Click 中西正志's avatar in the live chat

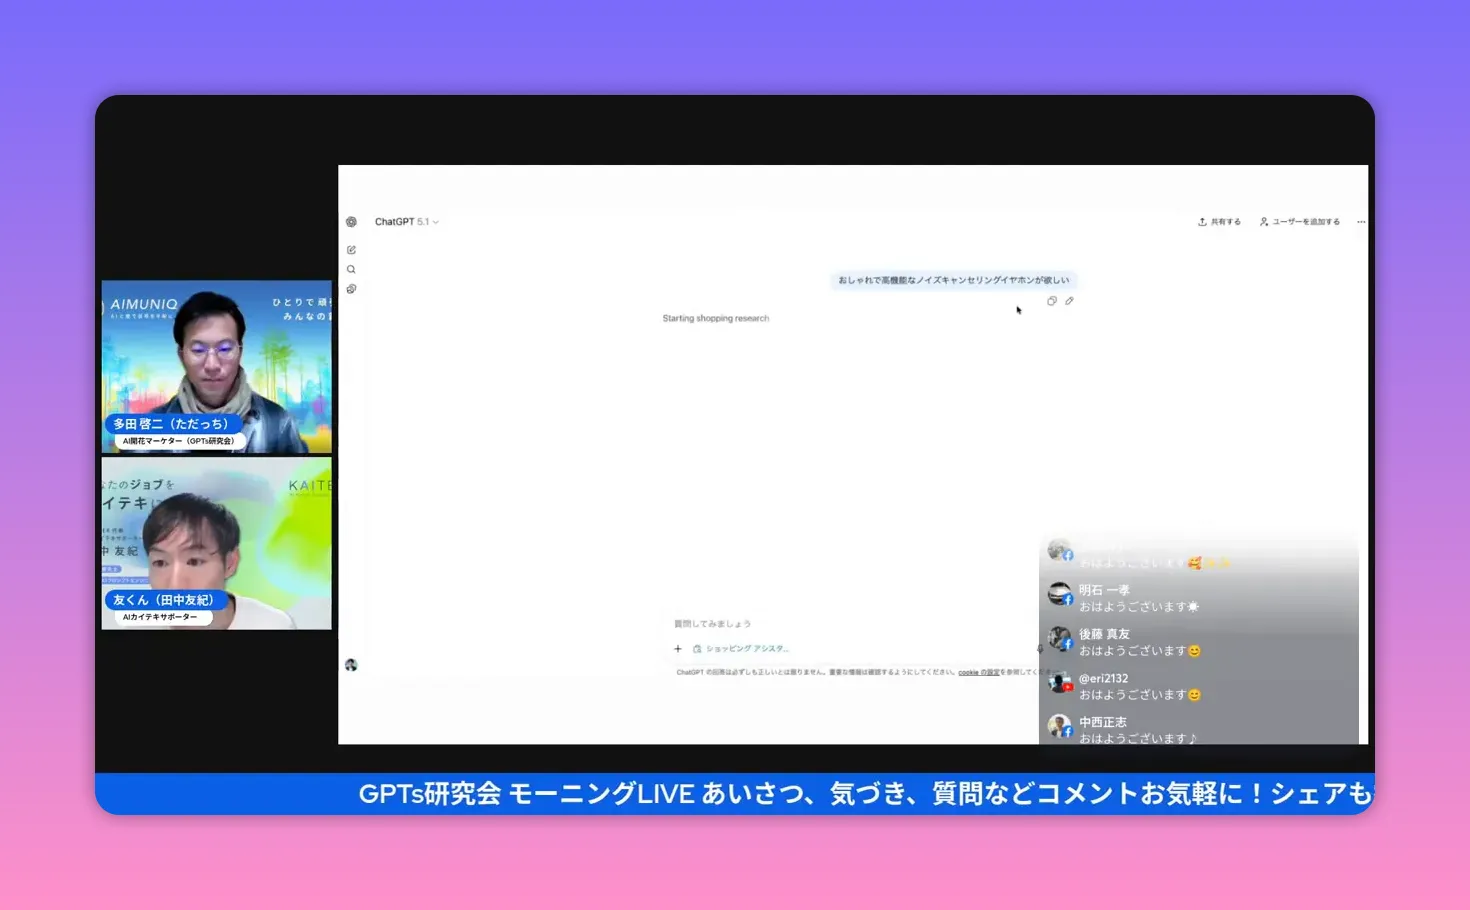(1060, 725)
